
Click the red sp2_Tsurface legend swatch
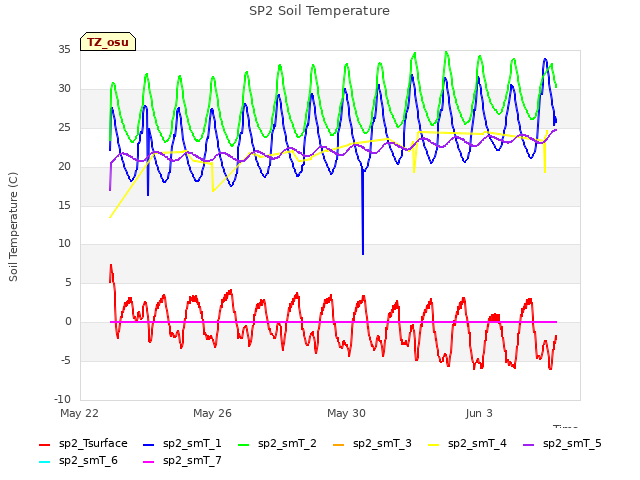44,445
